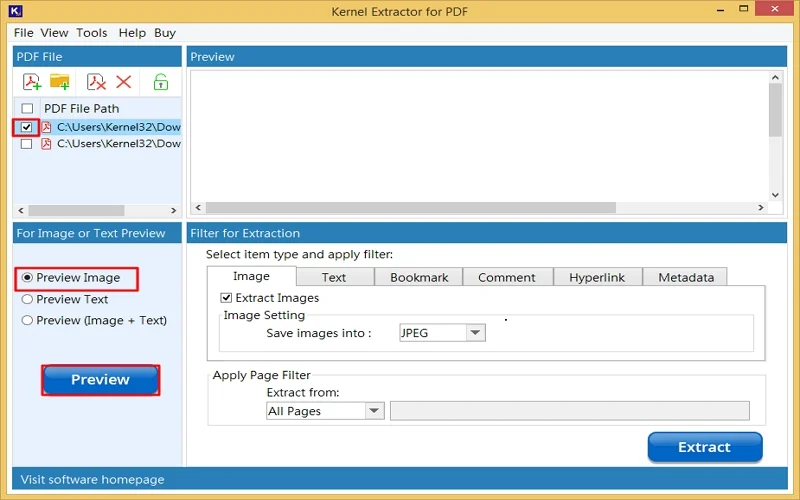Check the second PDF file checkbox

tap(27, 144)
